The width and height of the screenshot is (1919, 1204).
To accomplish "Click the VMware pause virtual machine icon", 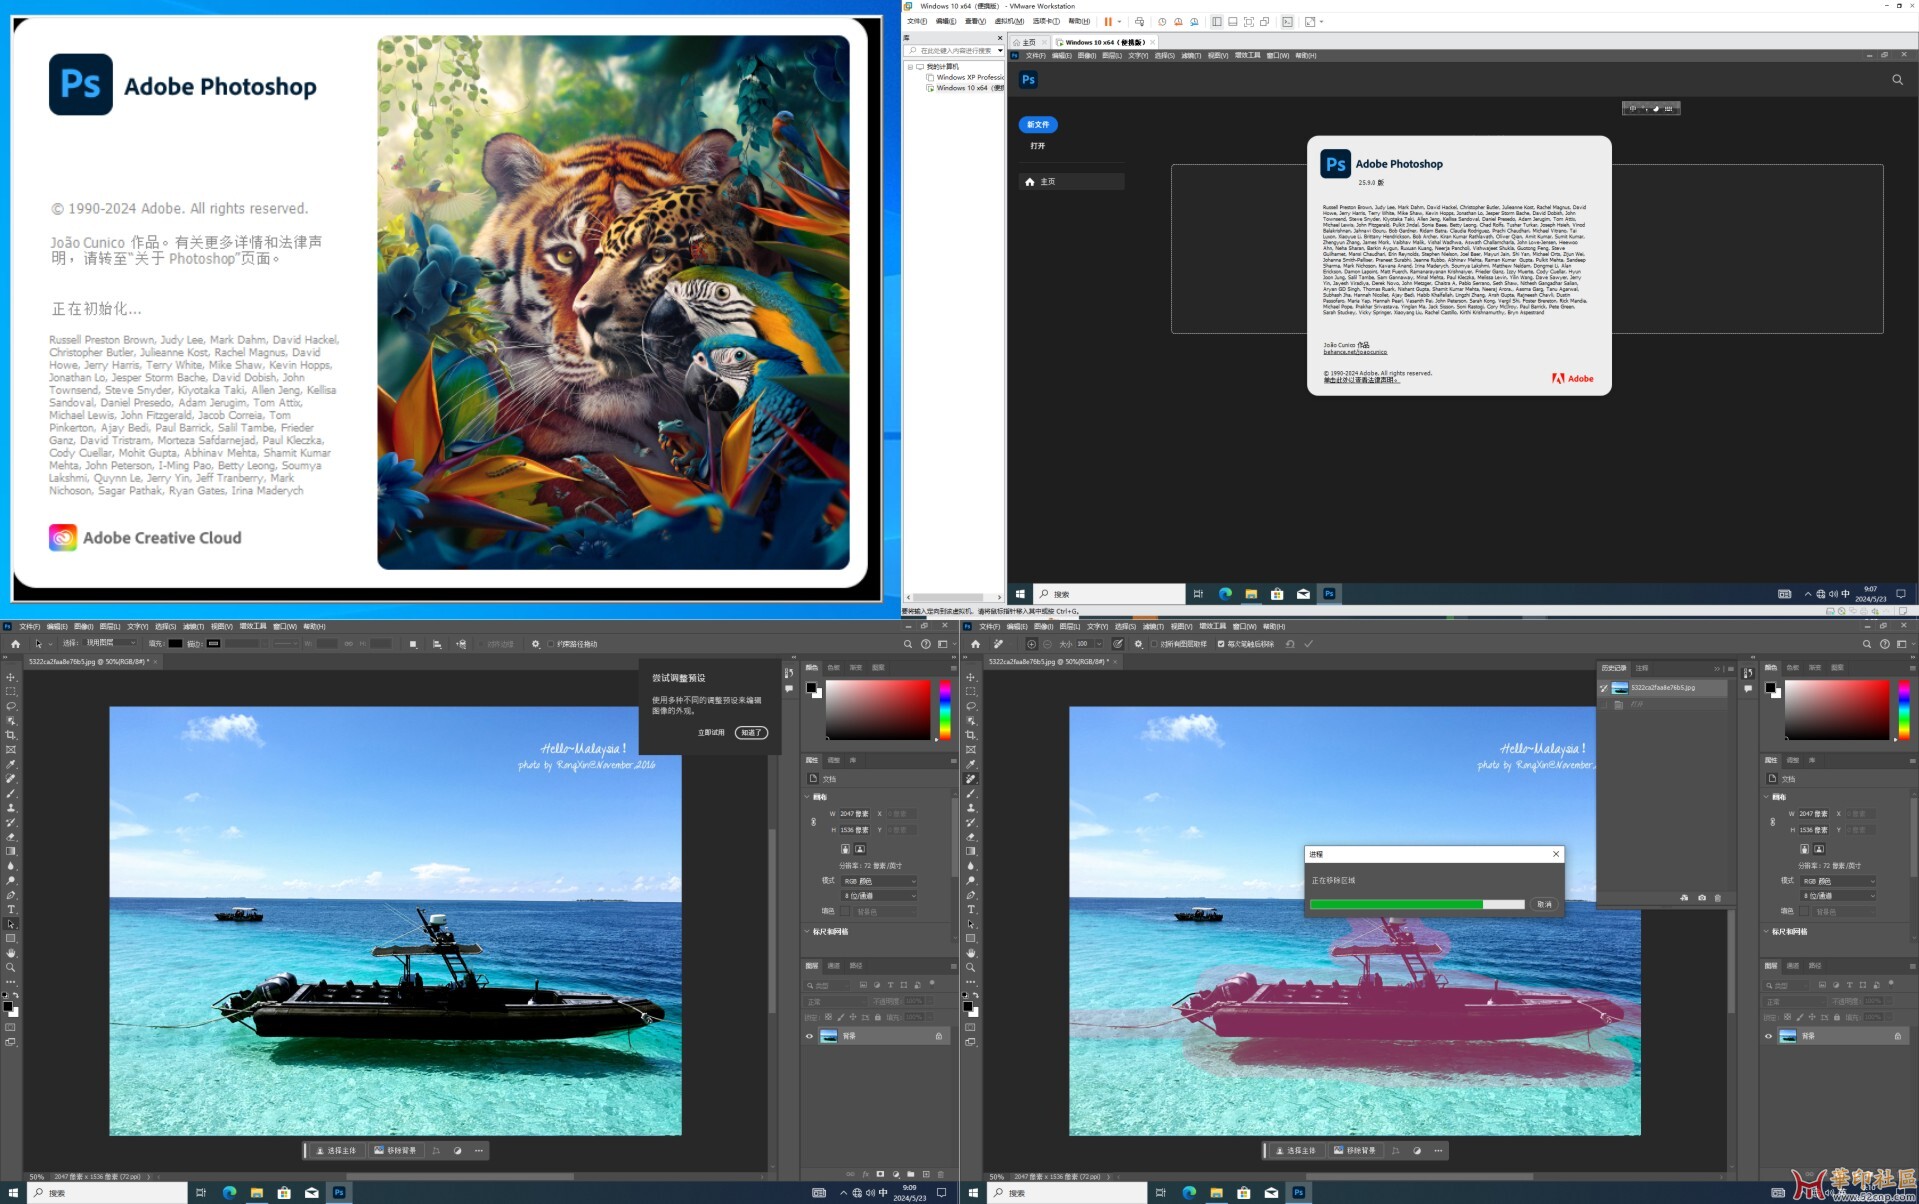I will click(x=1108, y=21).
